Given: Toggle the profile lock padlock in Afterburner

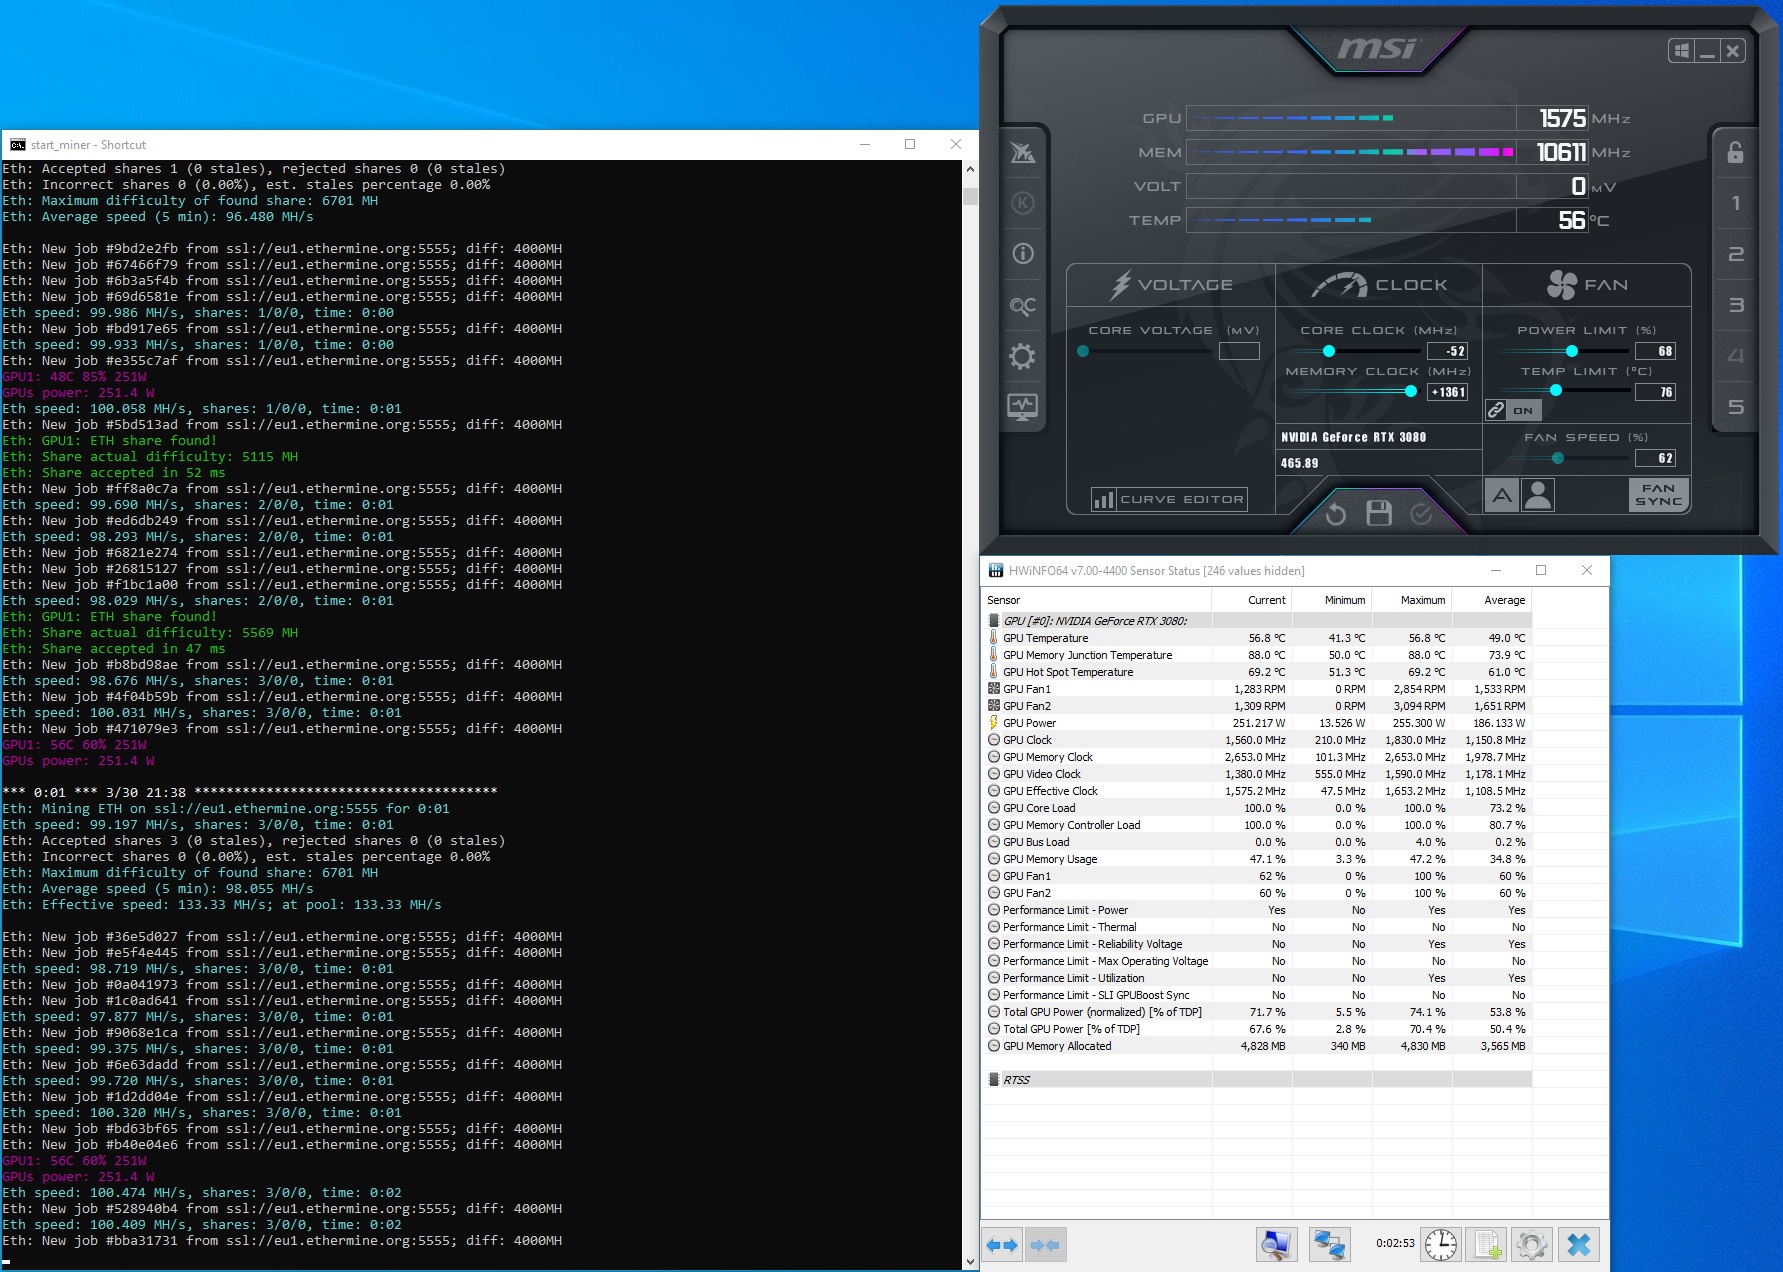Looking at the screenshot, I should tap(1735, 152).
